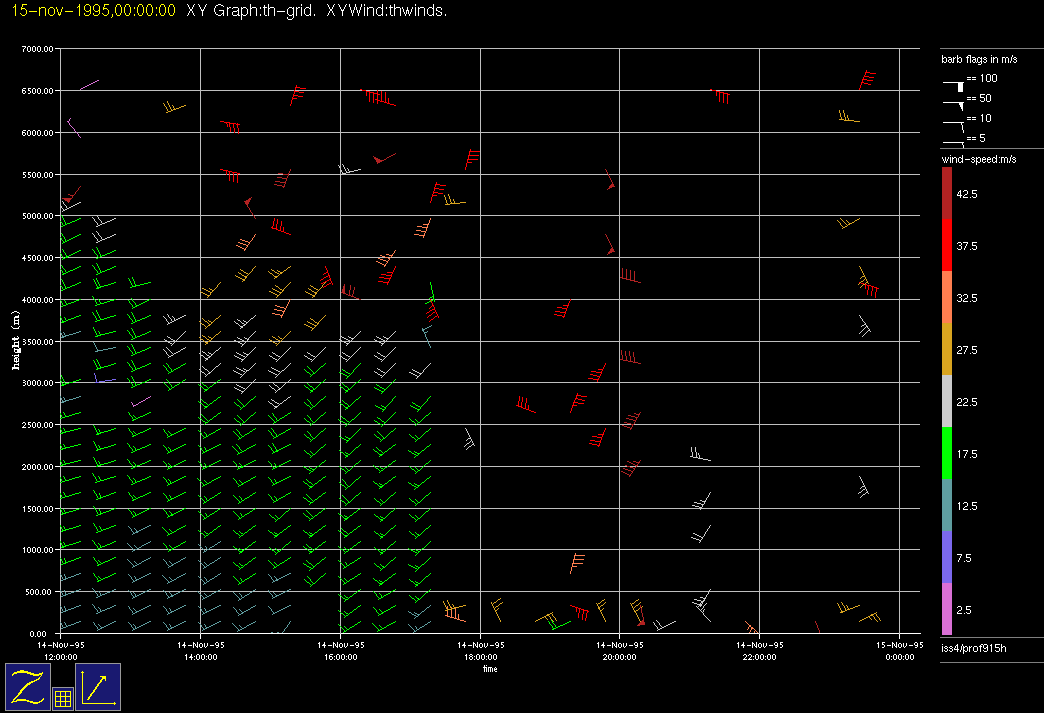Select the 'XY Graph:th-grid.' title text

252,11
